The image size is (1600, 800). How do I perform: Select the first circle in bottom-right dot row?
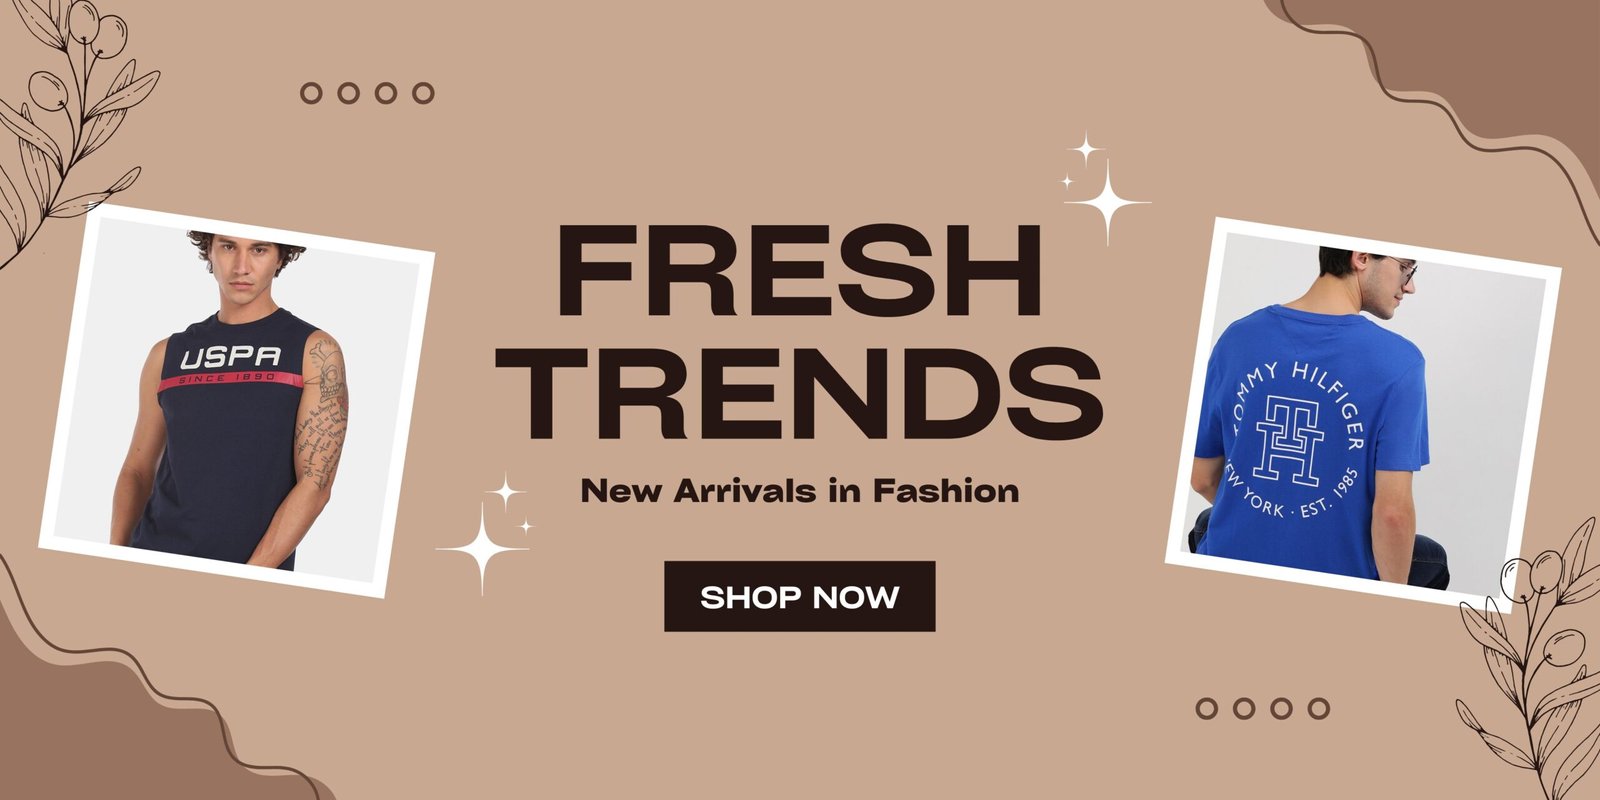tap(1207, 708)
